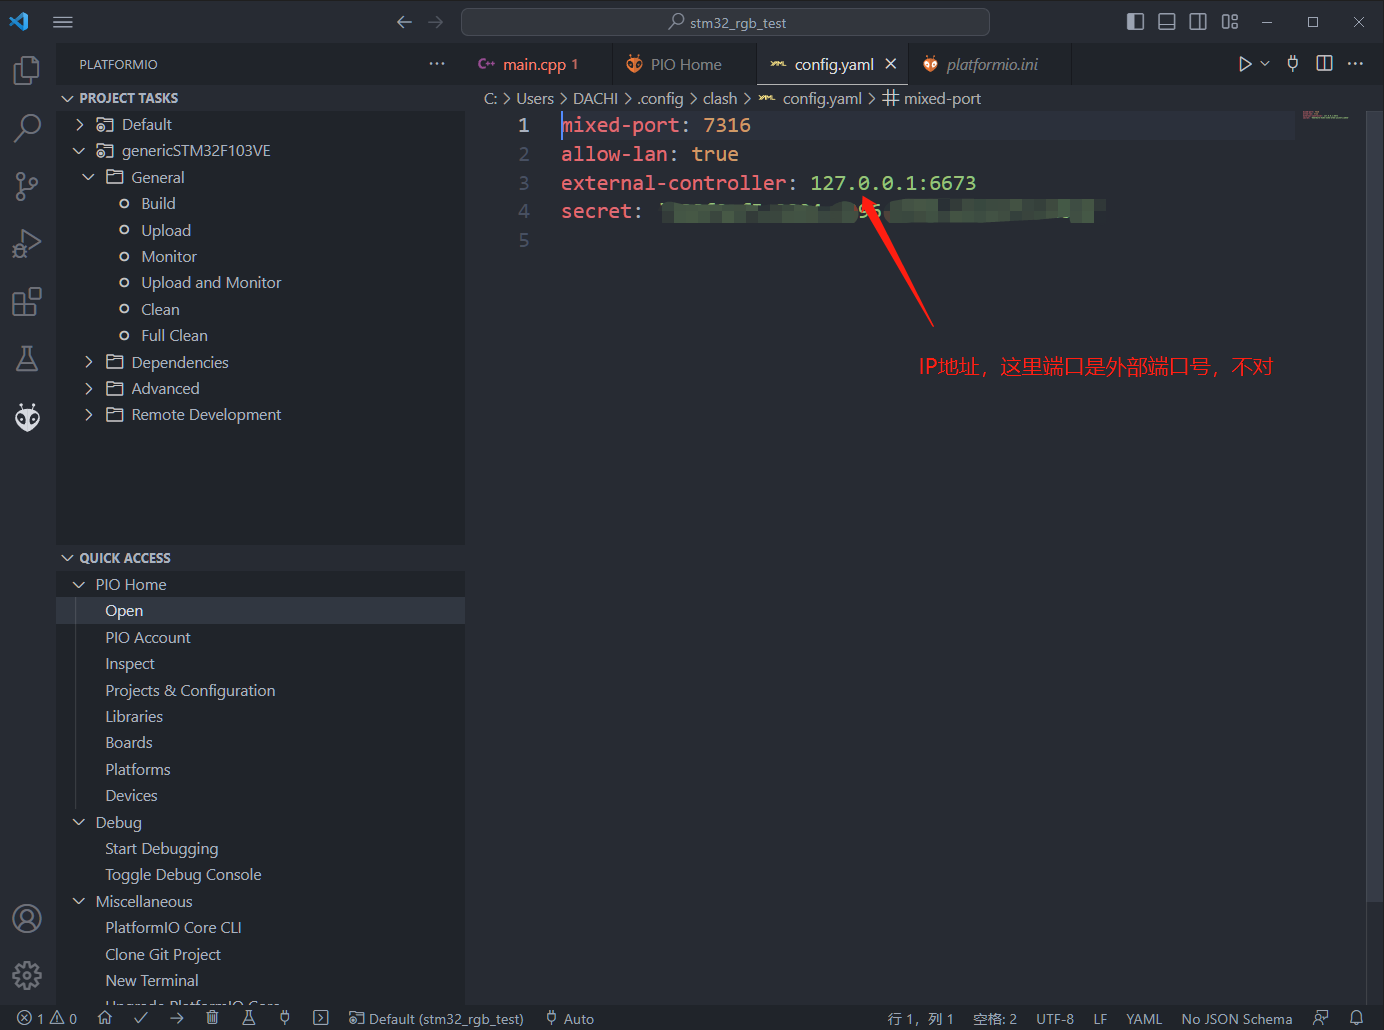Split the editor to the right

click(x=1324, y=64)
